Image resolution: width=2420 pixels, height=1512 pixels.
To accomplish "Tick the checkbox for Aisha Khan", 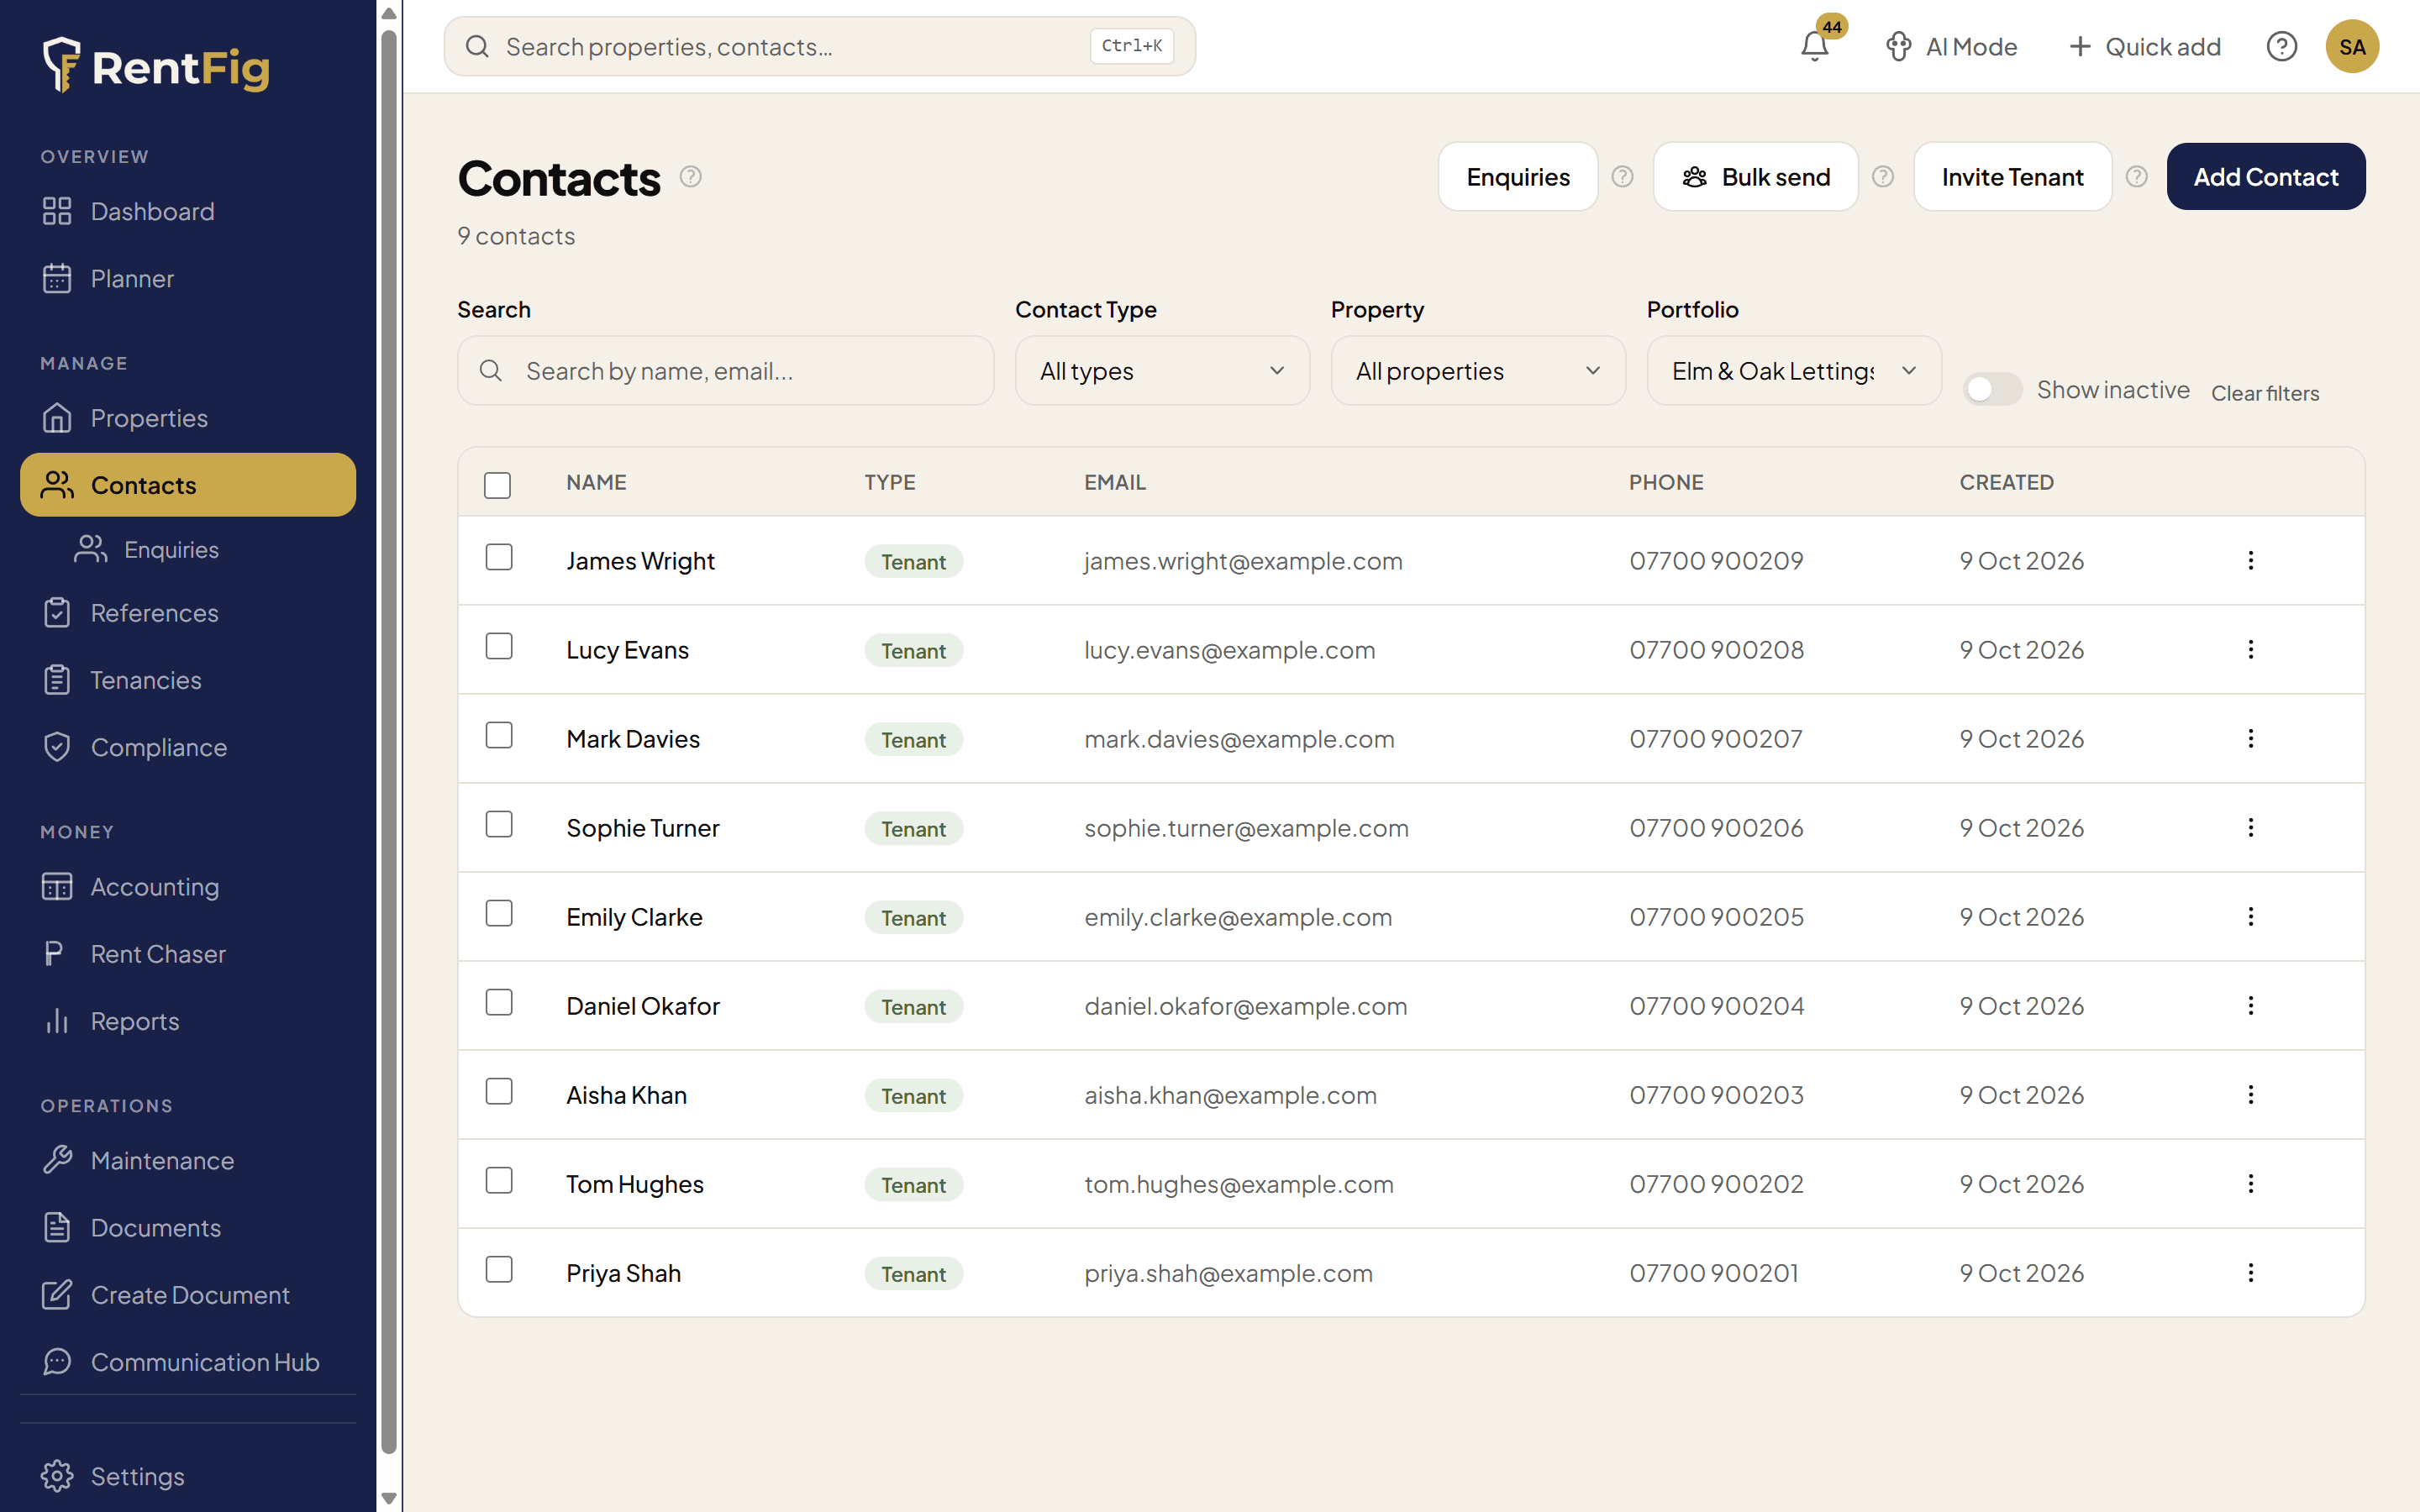I will pos(499,1091).
